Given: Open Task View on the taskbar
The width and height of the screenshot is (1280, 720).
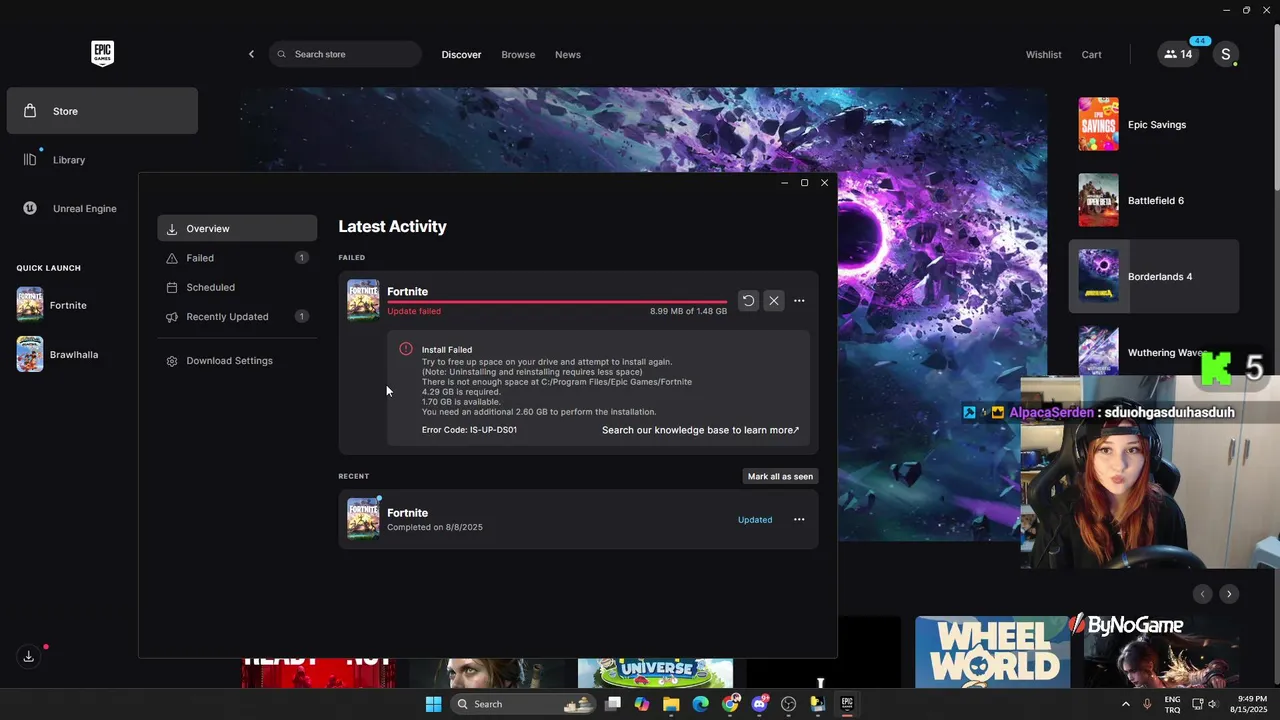Looking at the screenshot, I should pyautogui.click(x=613, y=704).
